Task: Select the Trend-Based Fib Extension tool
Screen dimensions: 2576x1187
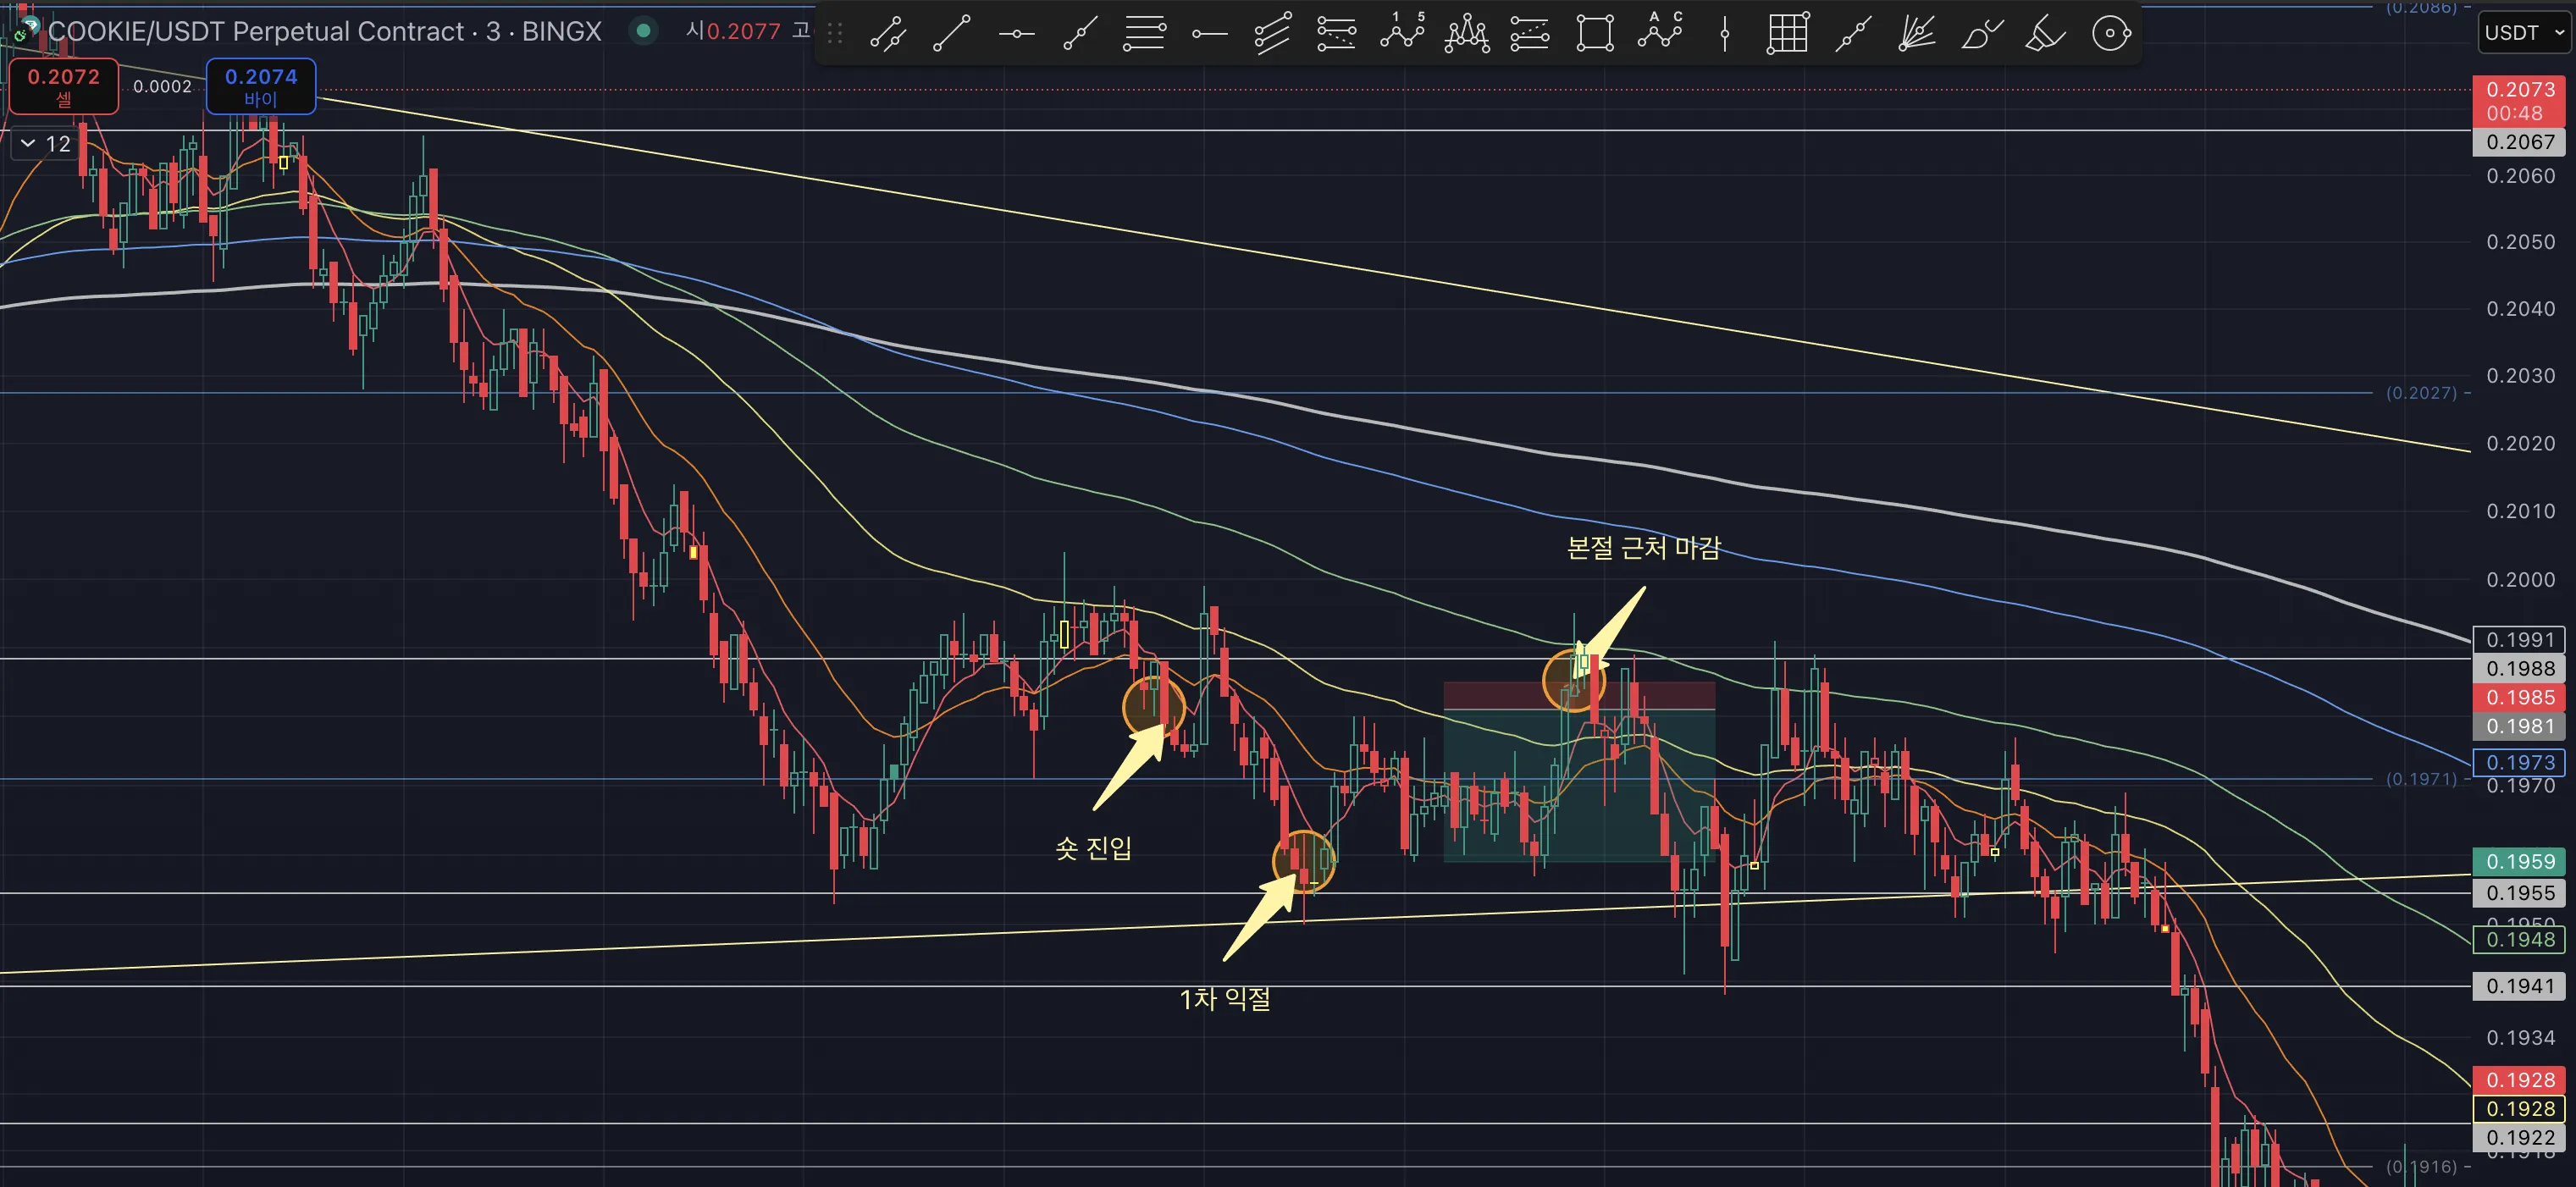Action: 1337,34
